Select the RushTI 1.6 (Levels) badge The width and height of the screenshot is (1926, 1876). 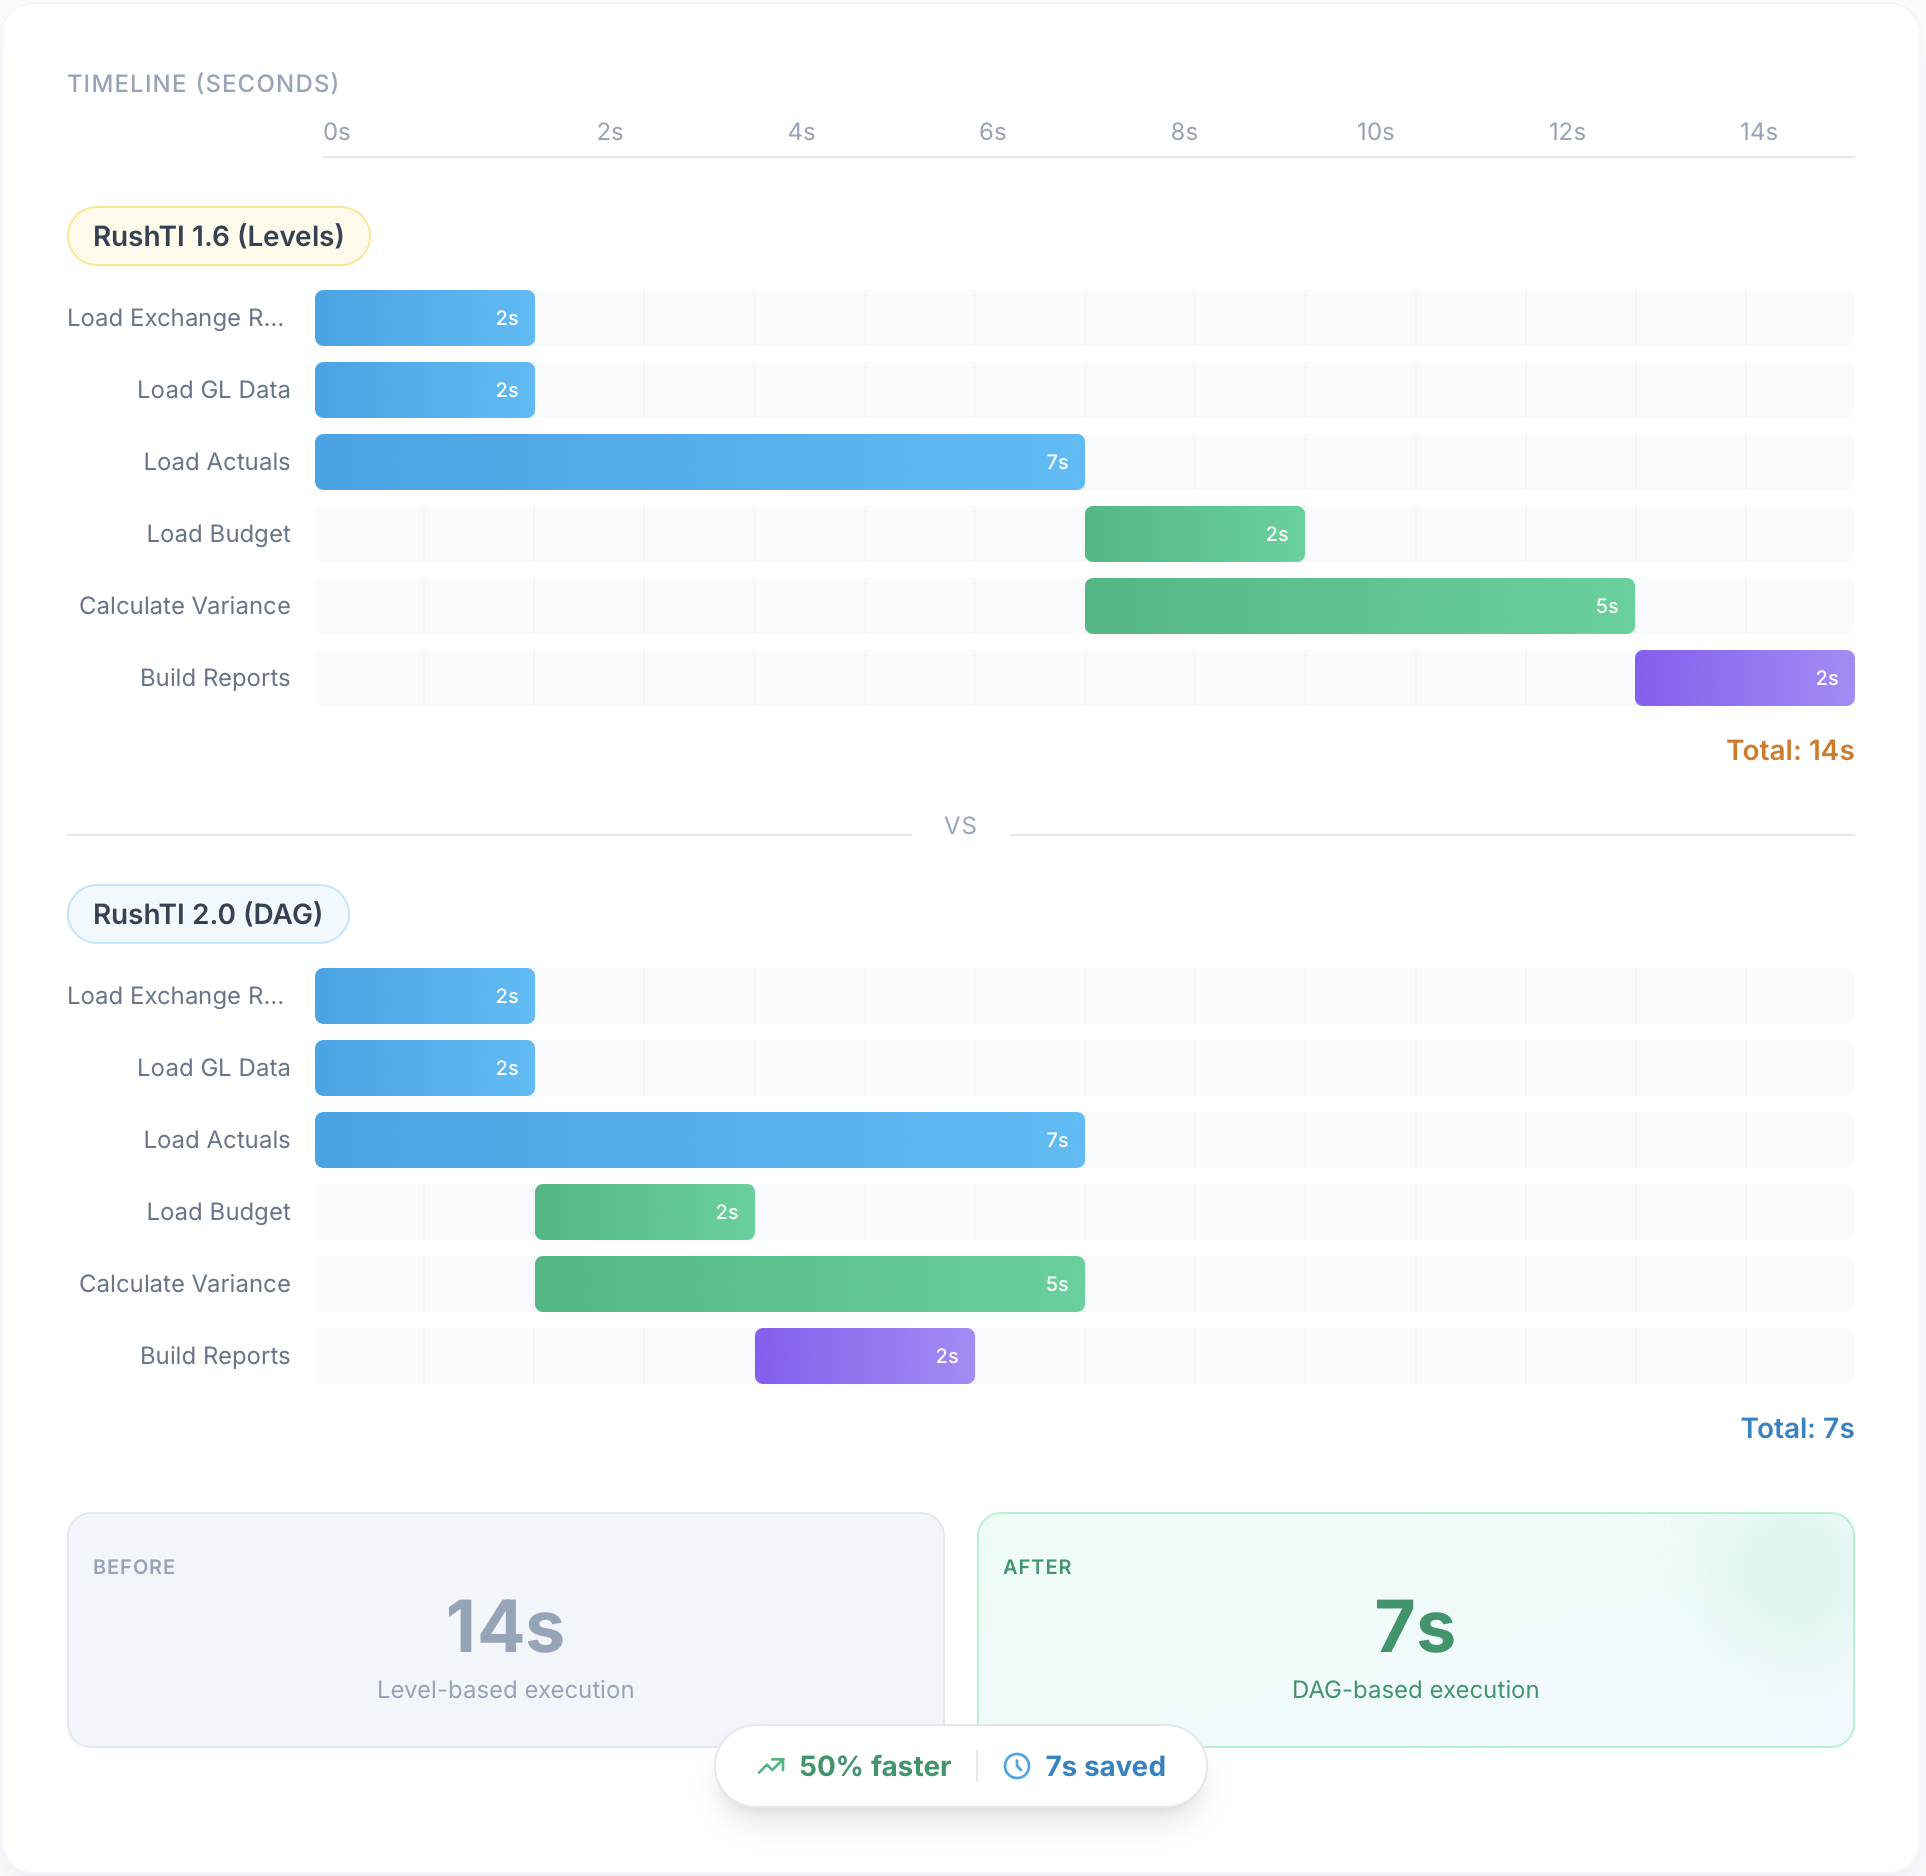coord(218,235)
